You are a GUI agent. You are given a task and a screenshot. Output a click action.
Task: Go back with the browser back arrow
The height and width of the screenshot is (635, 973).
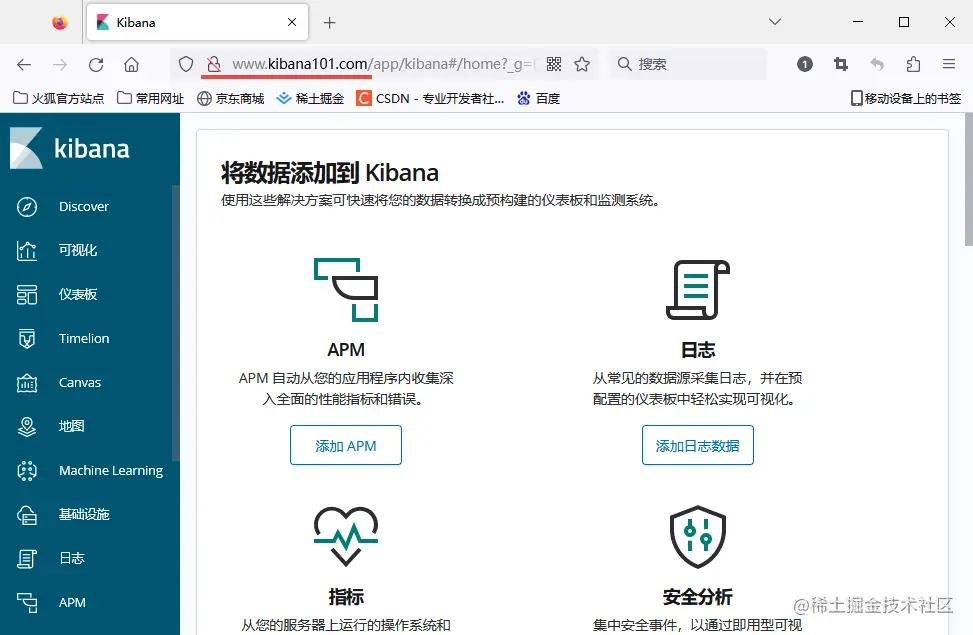pos(24,64)
